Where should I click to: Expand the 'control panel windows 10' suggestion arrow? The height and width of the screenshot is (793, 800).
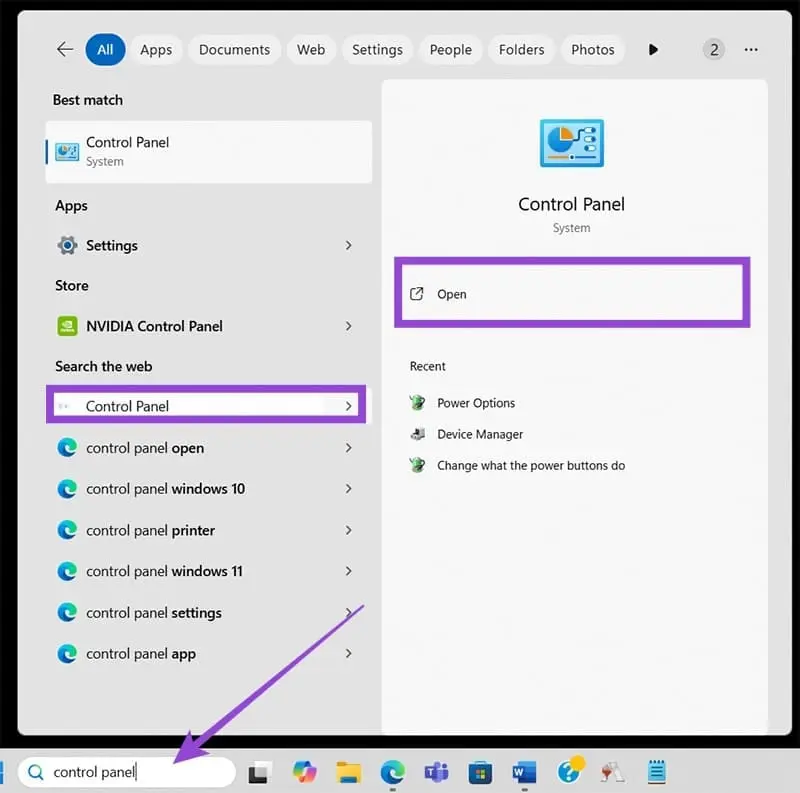(348, 489)
